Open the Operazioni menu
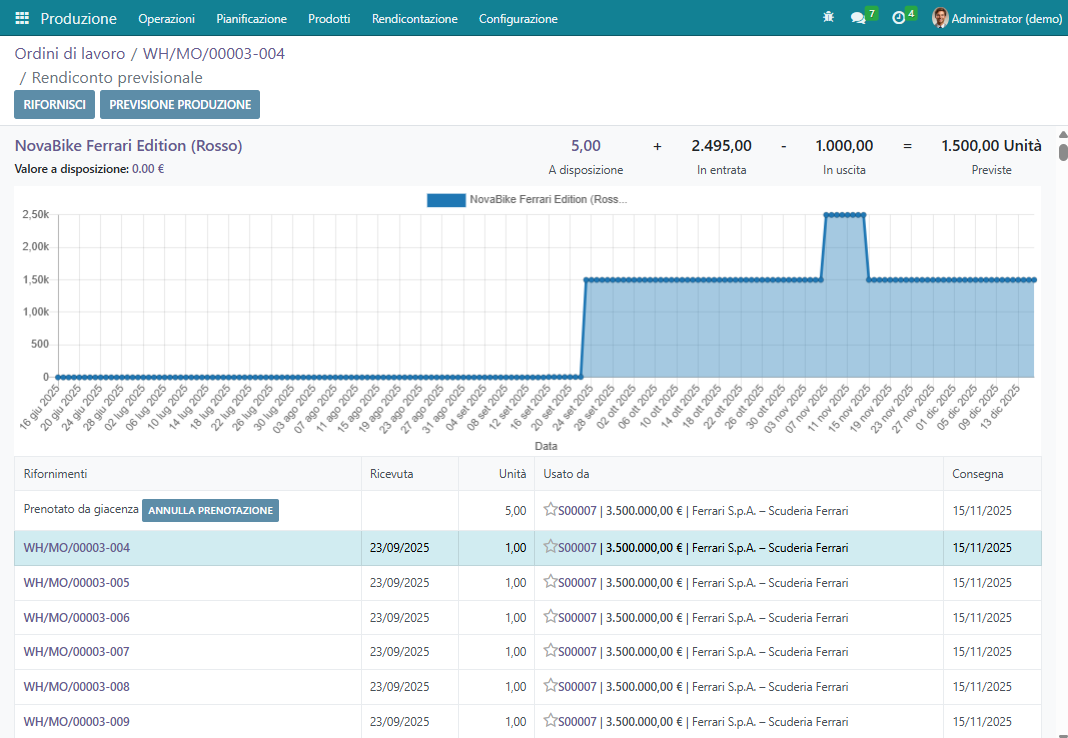The height and width of the screenshot is (738, 1068). tap(166, 19)
